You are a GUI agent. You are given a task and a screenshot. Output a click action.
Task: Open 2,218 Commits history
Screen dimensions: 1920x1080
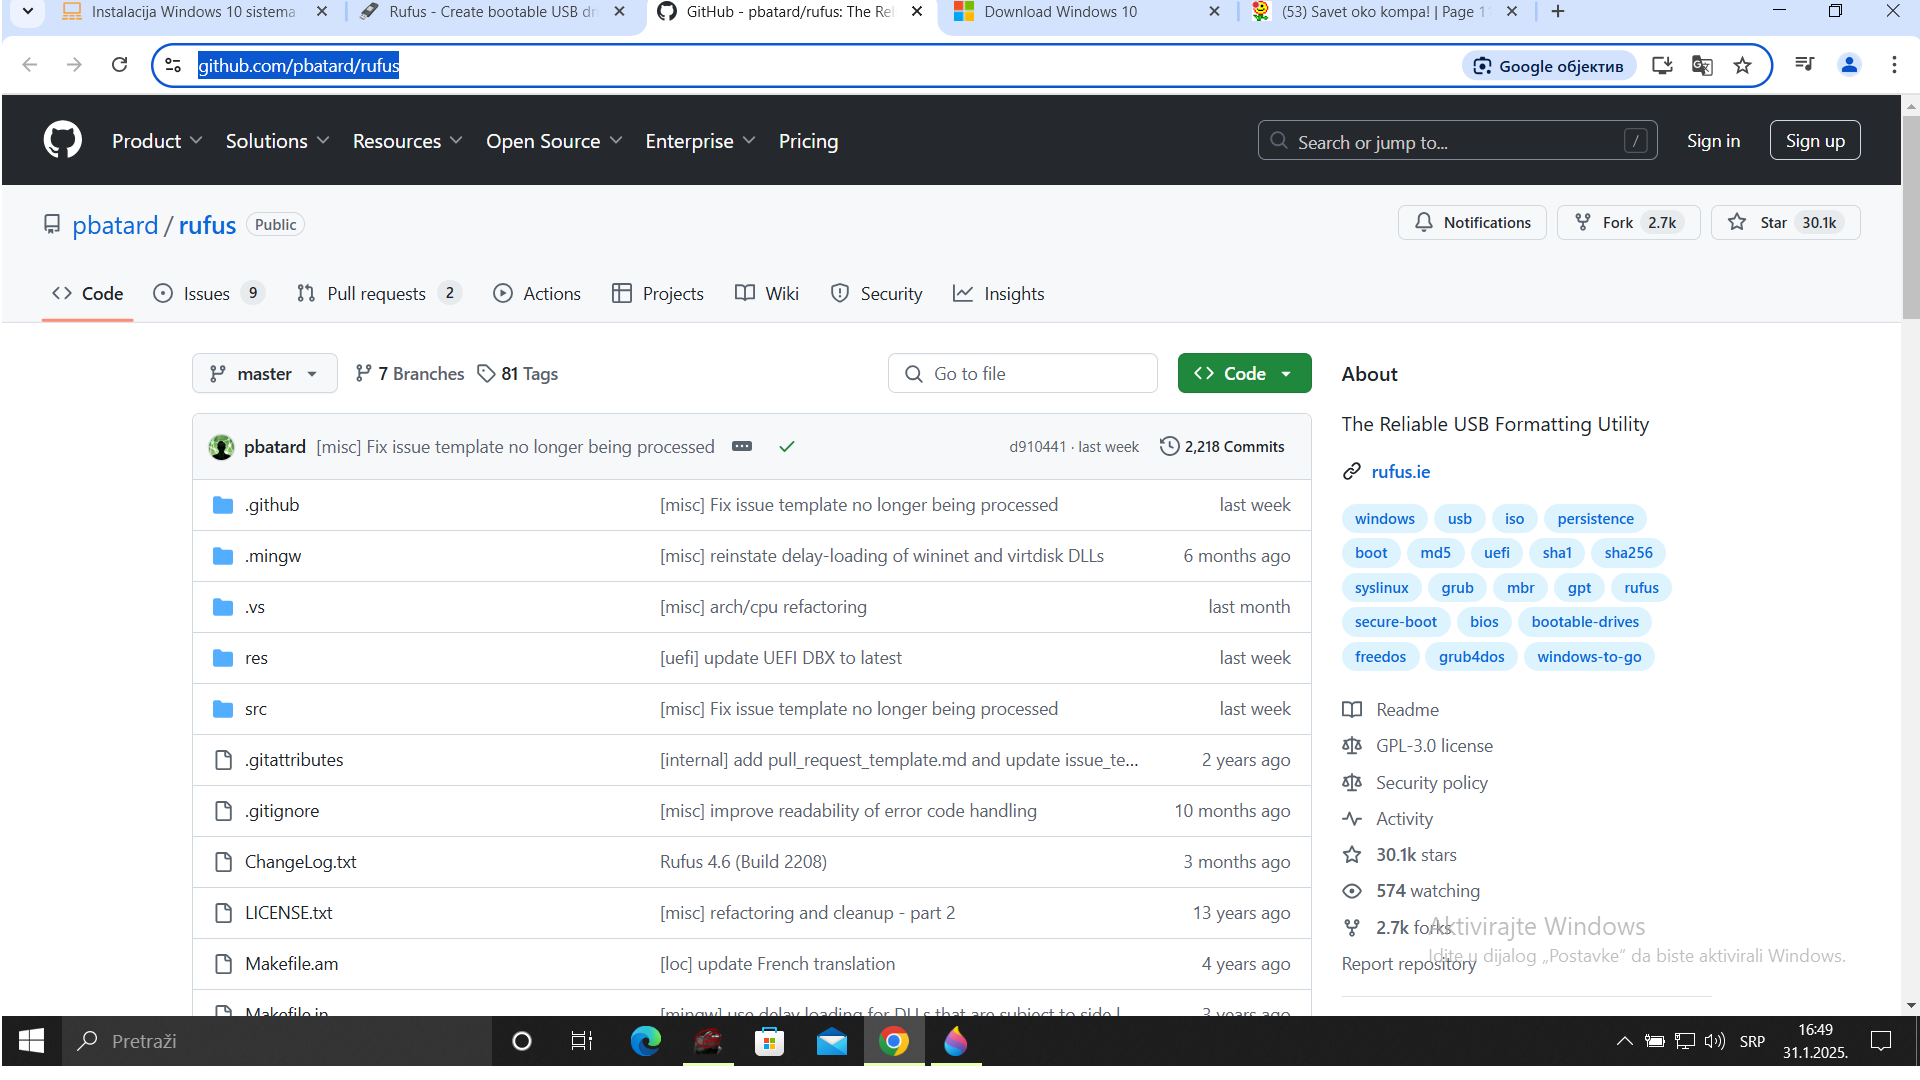(x=1222, y=447)
